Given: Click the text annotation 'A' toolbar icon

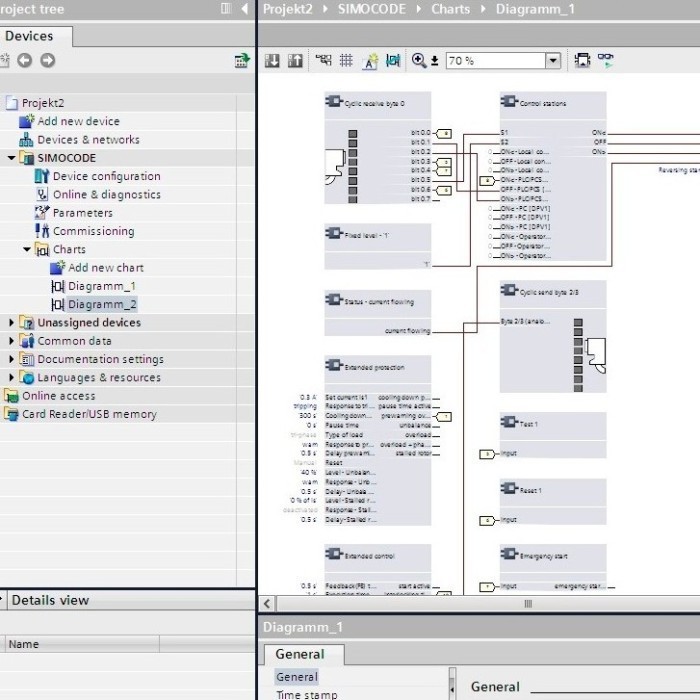Looking at the screenshot, I should [370, 61].
